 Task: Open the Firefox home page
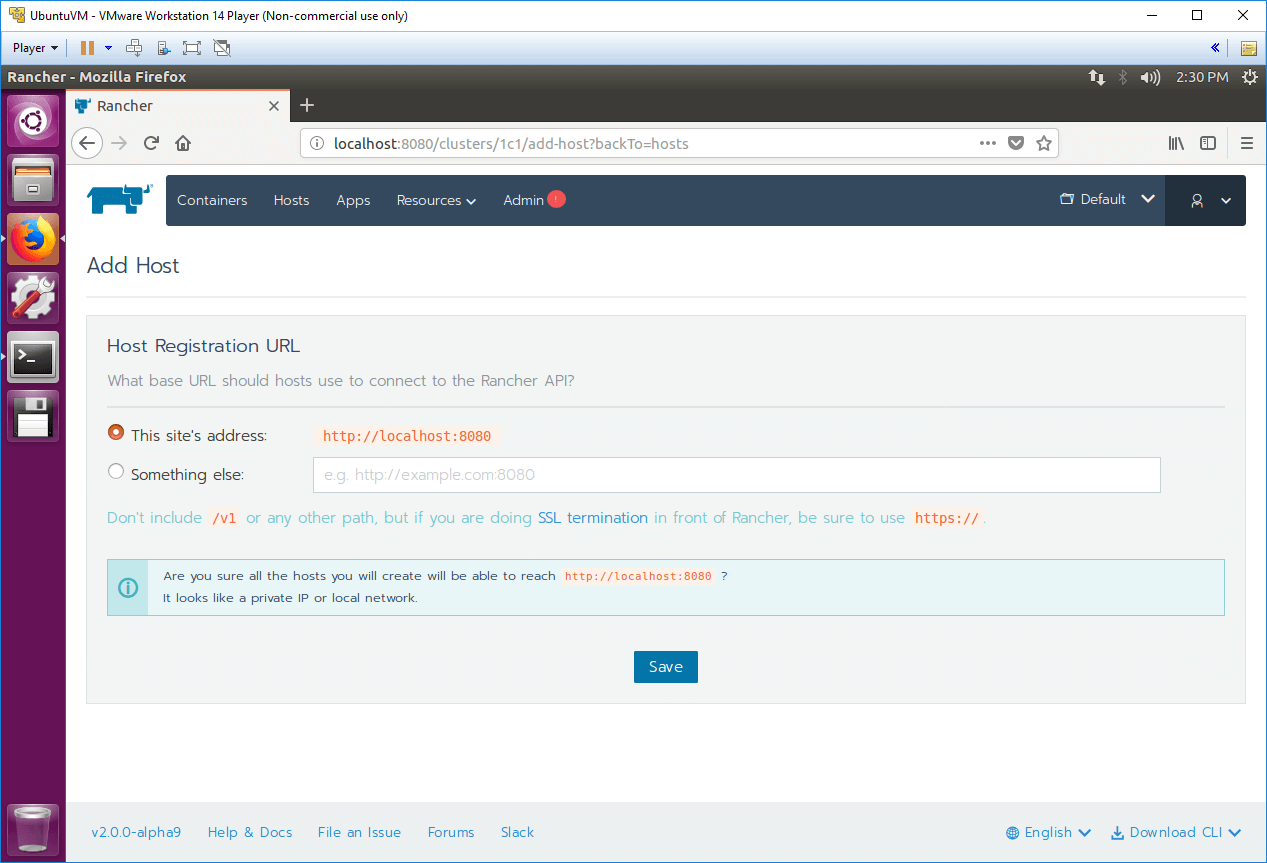point(183,143)
